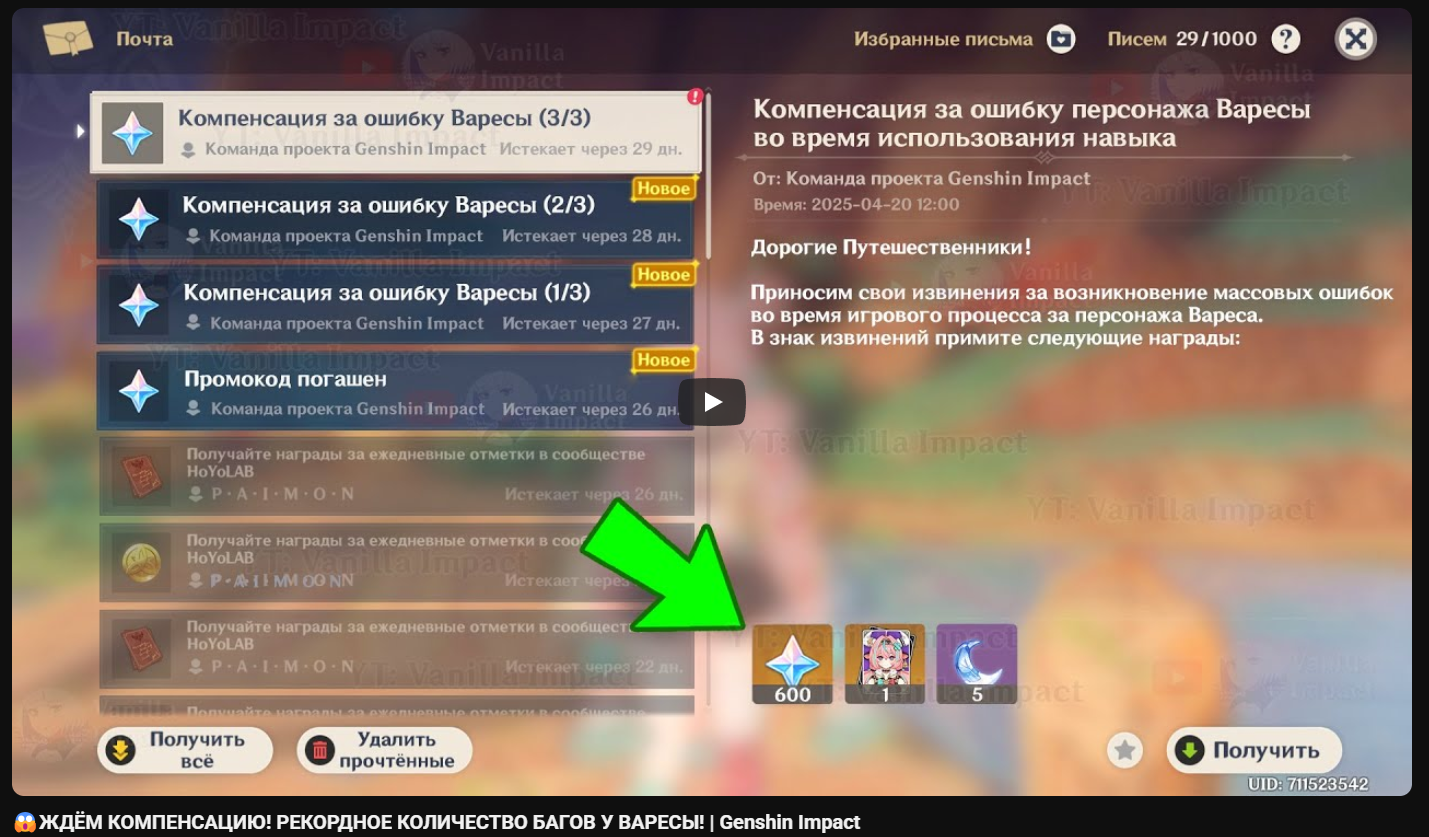This screenshot has width=1429, height=837.
Task: Open the HoYoLAB mail expiring in 22 дн.
Action: 396,648
